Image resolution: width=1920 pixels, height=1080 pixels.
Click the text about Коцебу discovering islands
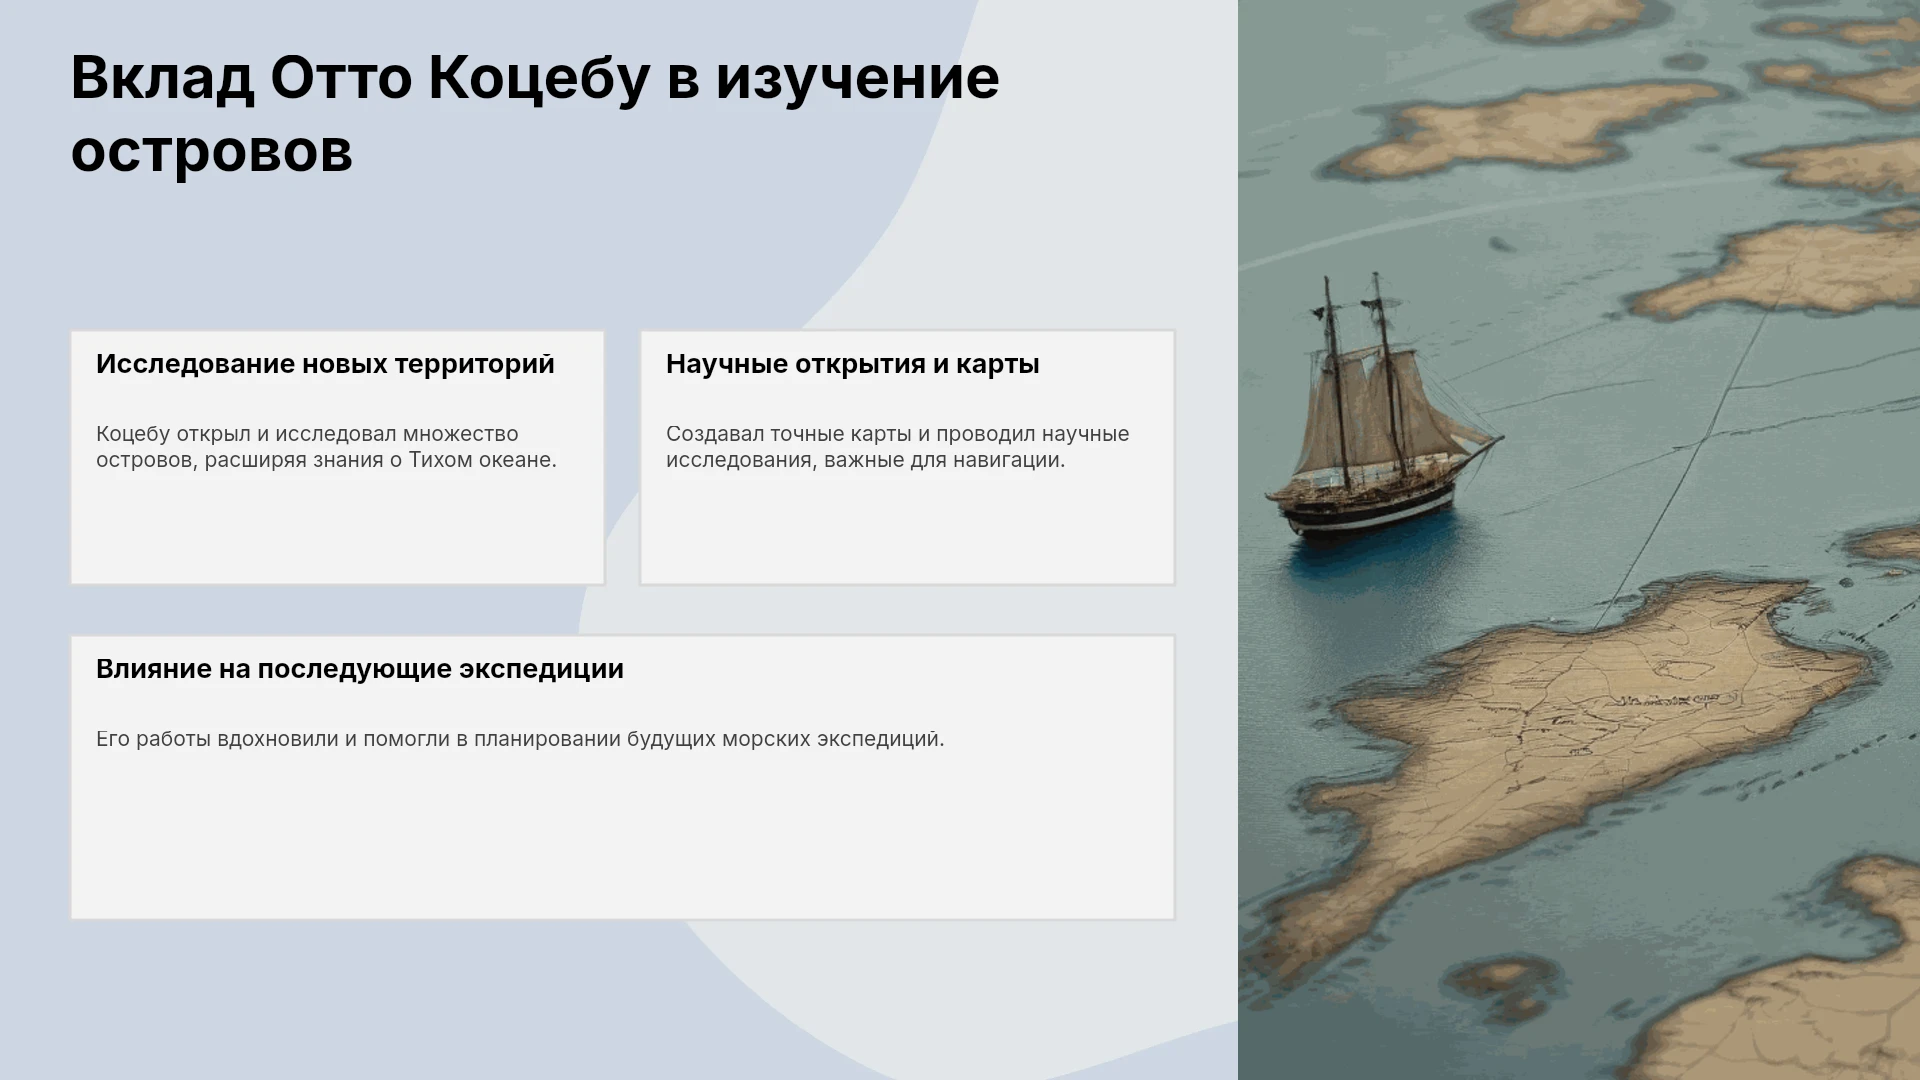coord(326,447)
